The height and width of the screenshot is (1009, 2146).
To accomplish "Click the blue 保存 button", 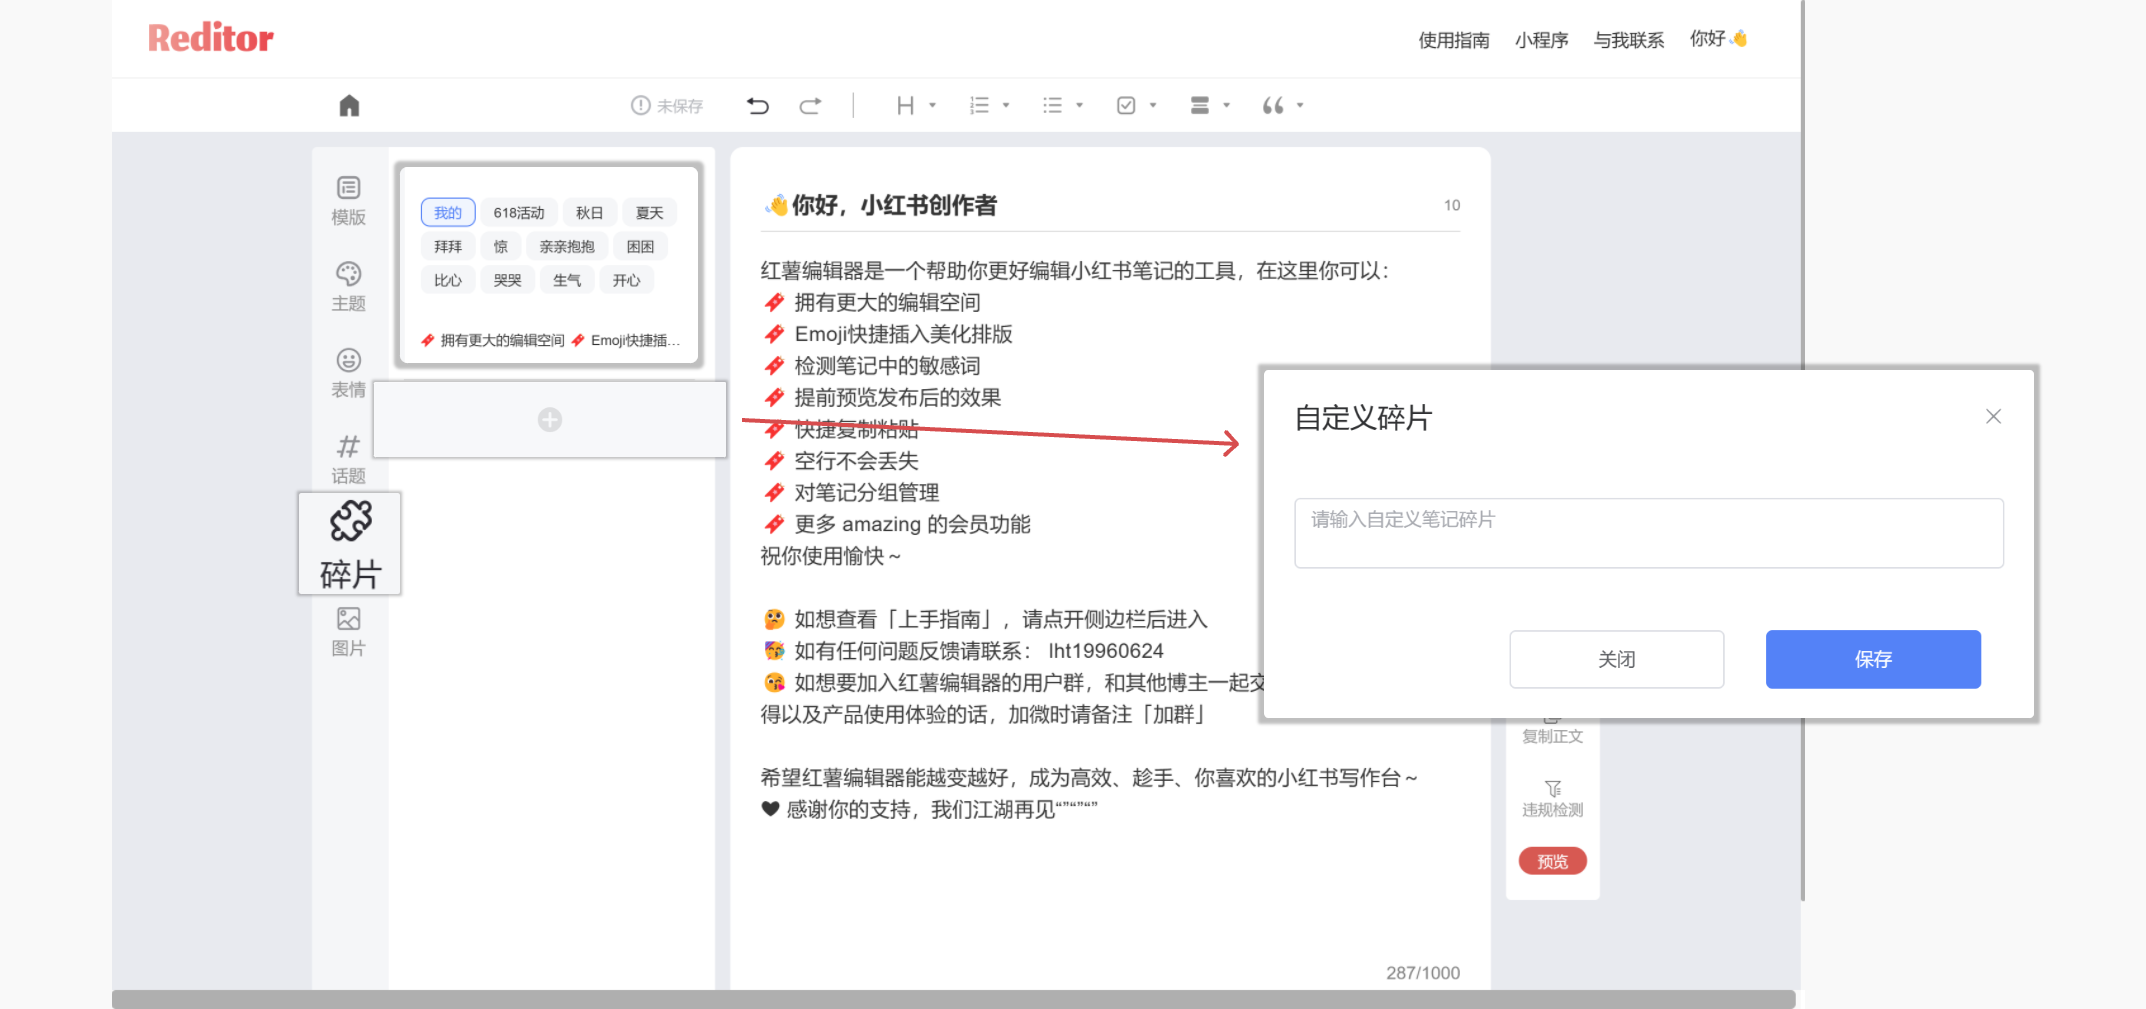I will 1873,659.
